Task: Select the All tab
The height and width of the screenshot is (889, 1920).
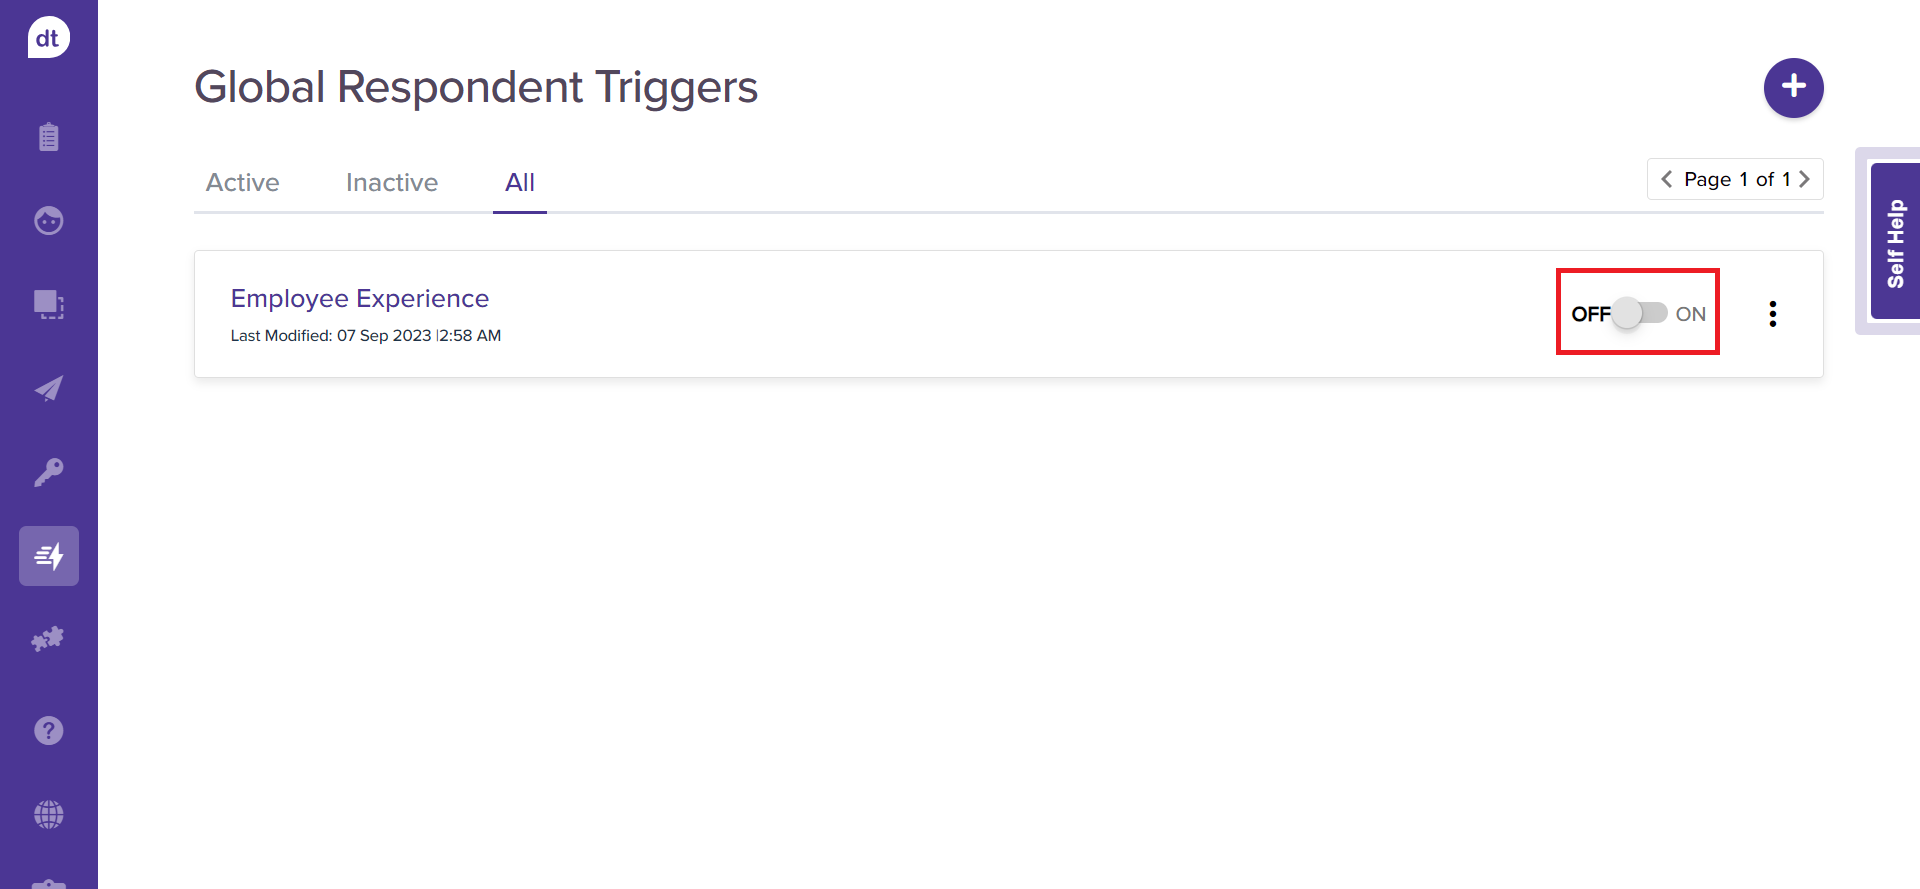Action: pyautogui.click(x=519, y=183)
